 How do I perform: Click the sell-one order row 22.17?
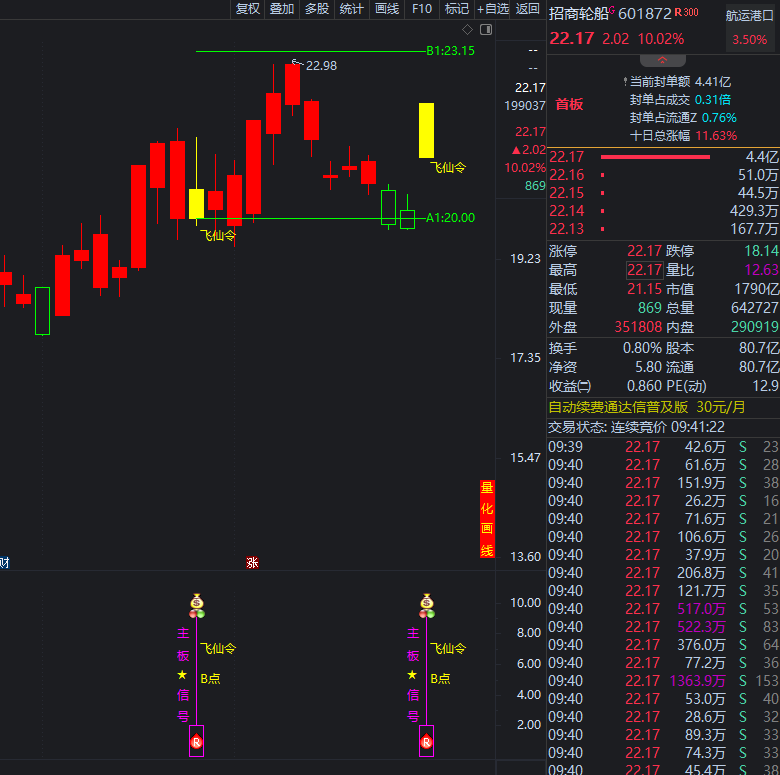coord(664,157)
